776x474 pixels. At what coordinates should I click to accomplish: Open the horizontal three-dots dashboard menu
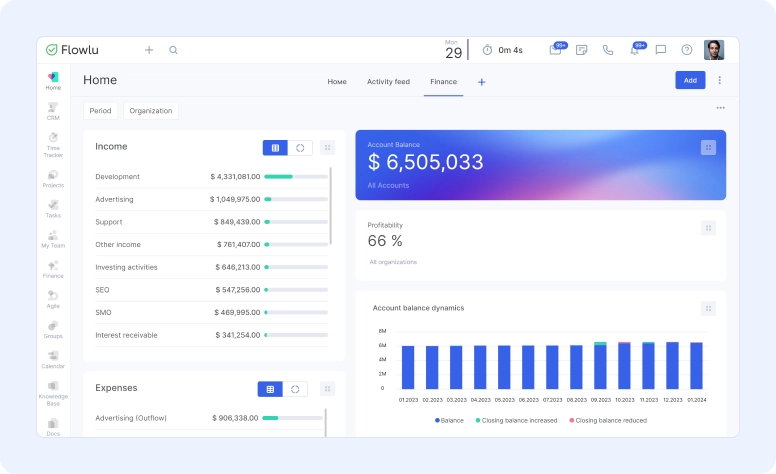point(721,108)
